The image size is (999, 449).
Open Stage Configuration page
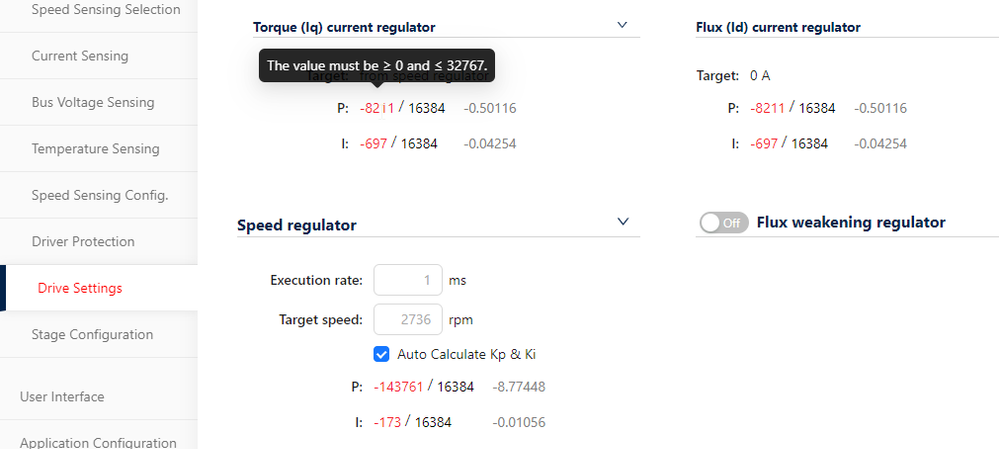click(92, 335)
